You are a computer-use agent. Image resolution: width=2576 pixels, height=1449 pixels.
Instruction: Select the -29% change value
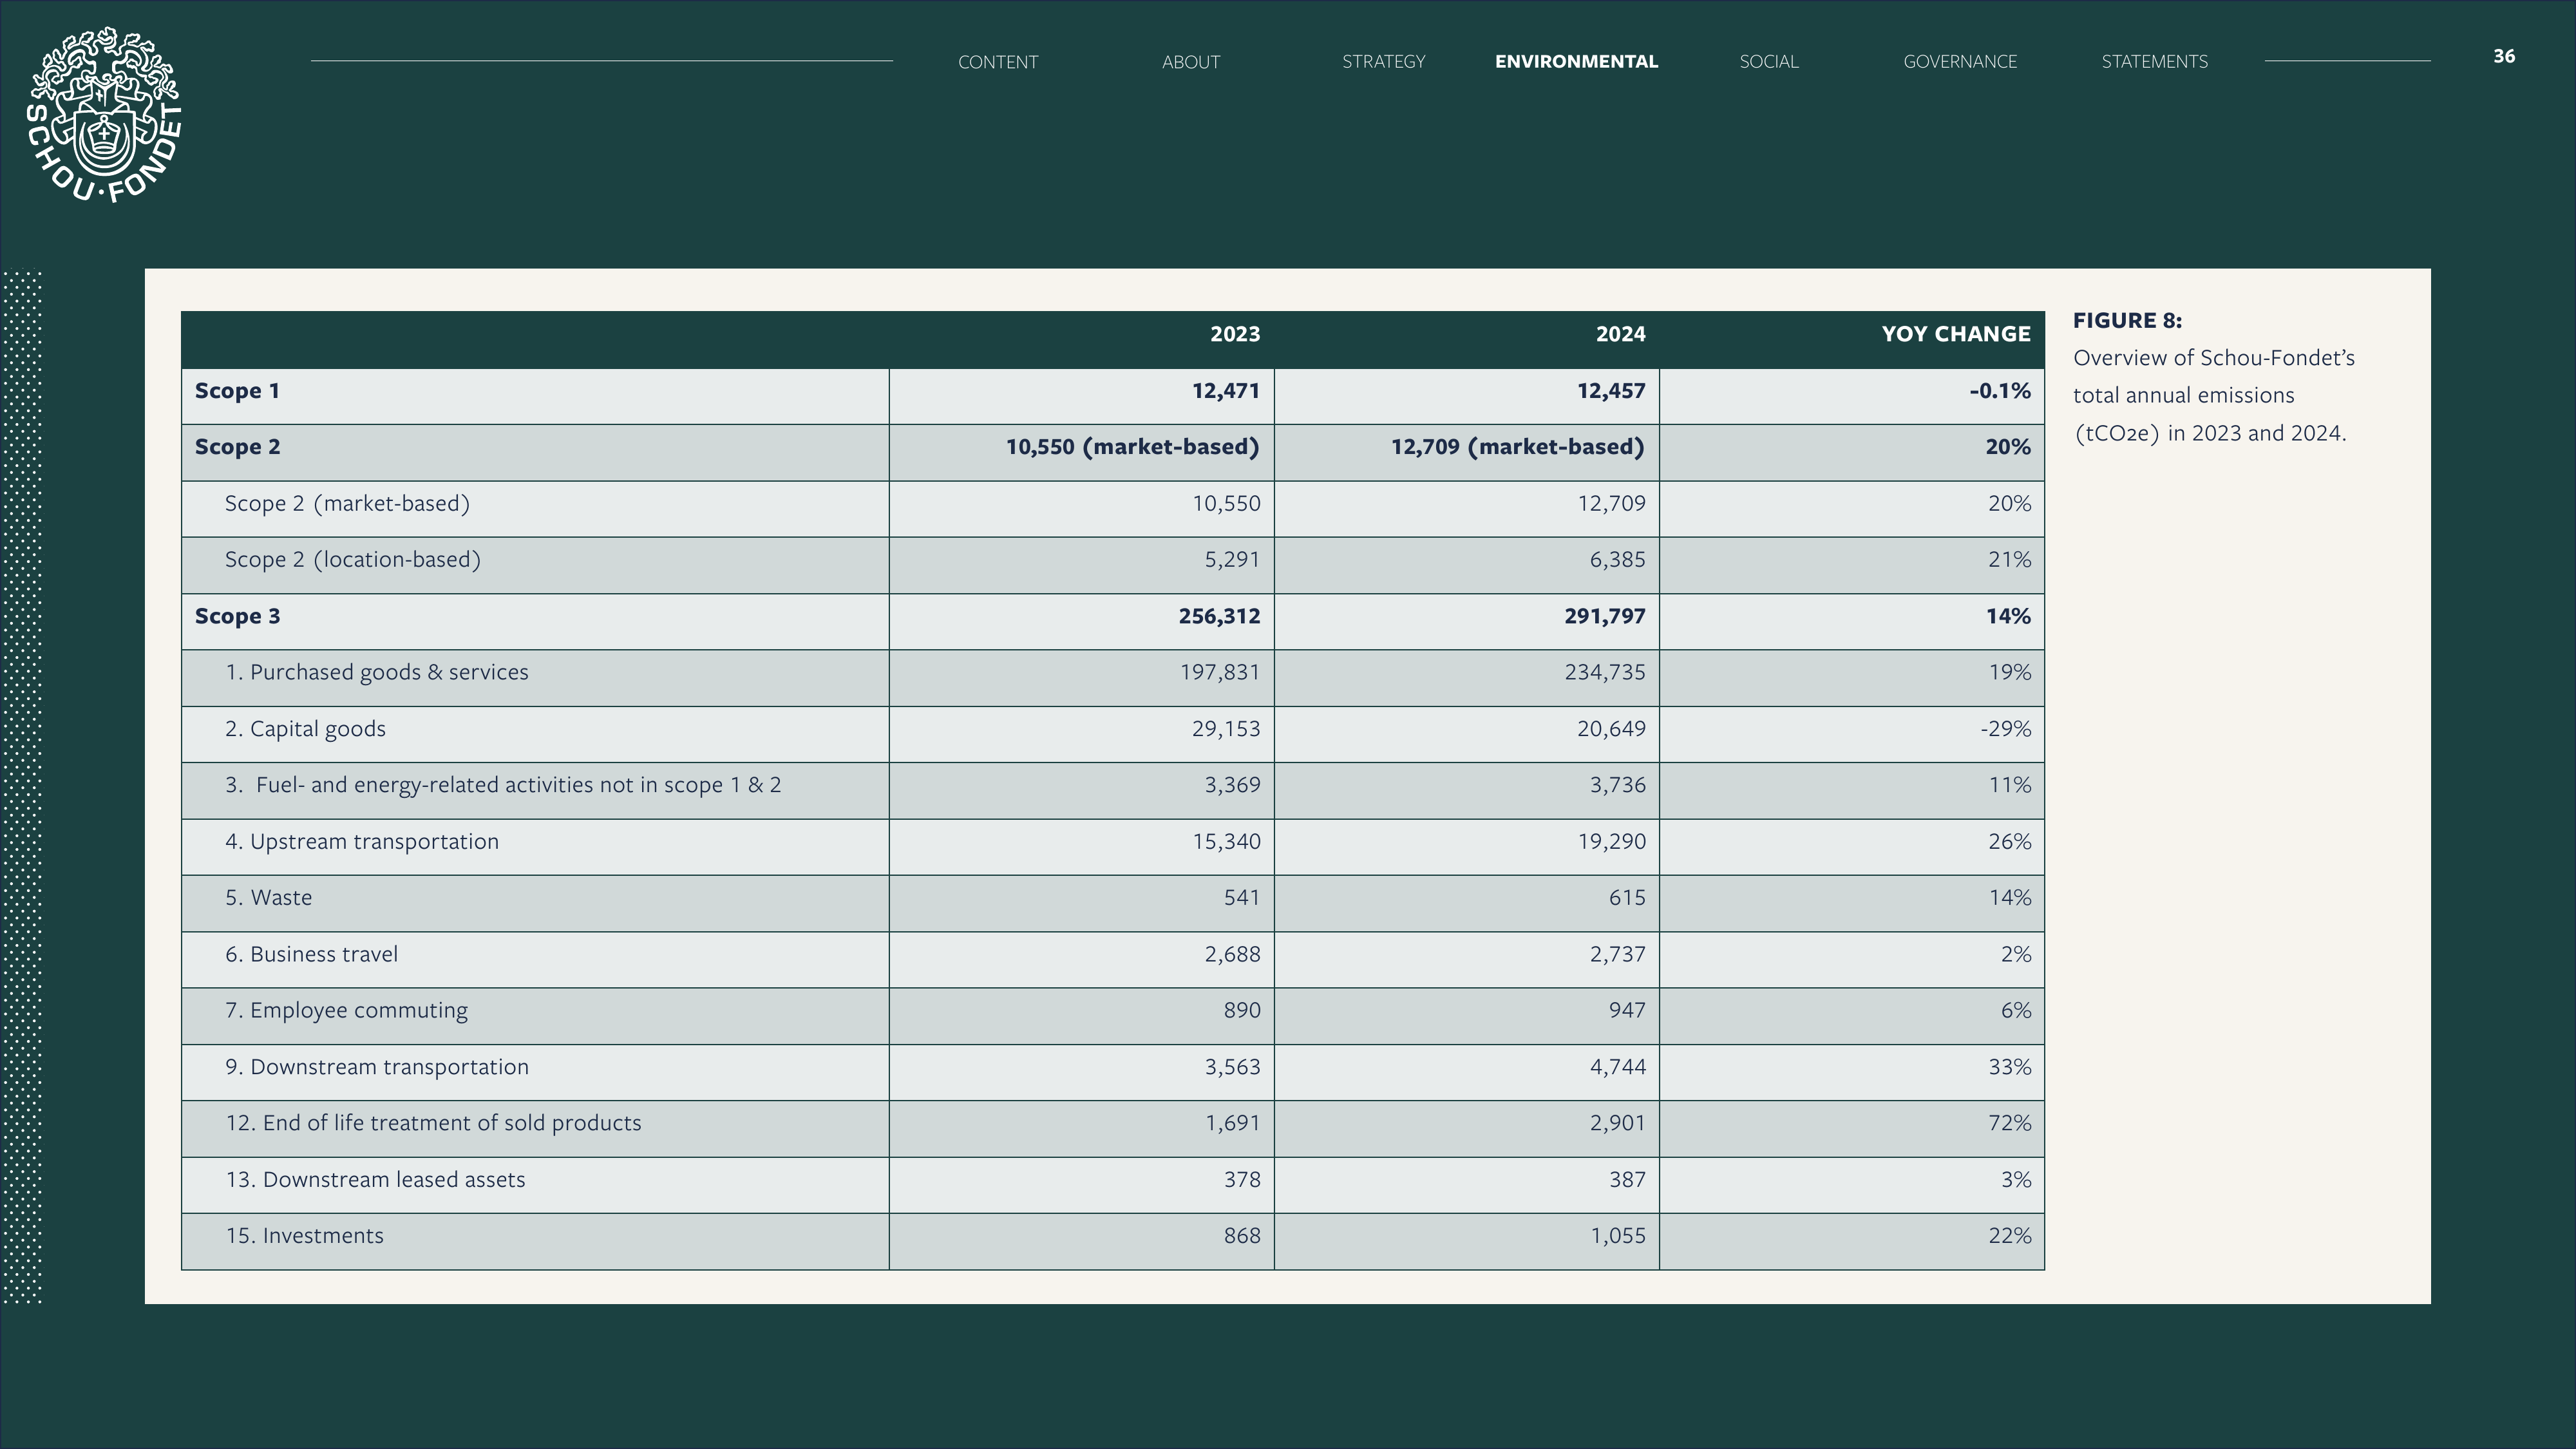2006,729
